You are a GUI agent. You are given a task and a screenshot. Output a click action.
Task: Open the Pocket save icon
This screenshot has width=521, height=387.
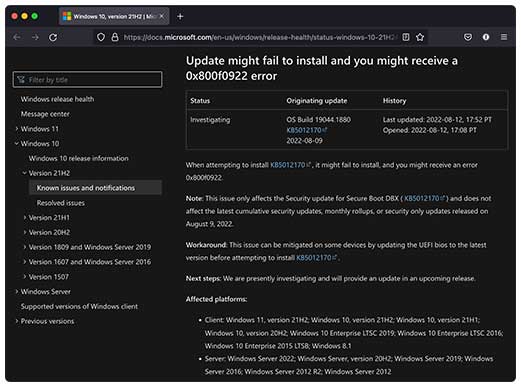pyautogui.click(x=468, y=37)
